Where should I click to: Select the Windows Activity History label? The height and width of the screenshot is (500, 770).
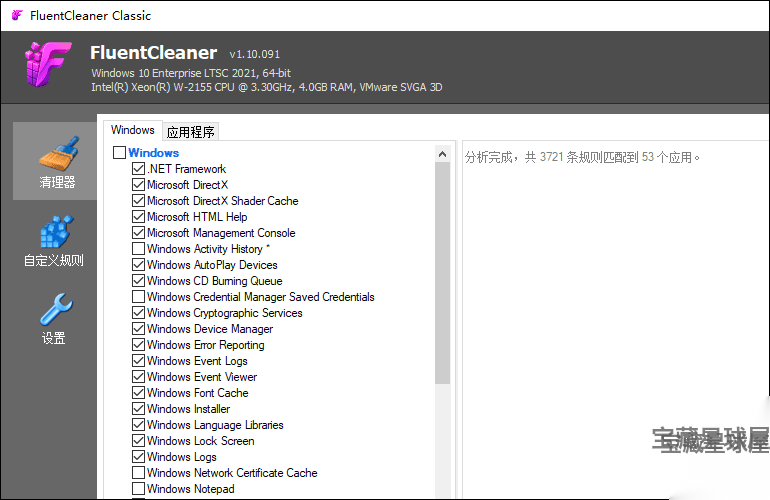pyautogui.click(x=208, y=249)
